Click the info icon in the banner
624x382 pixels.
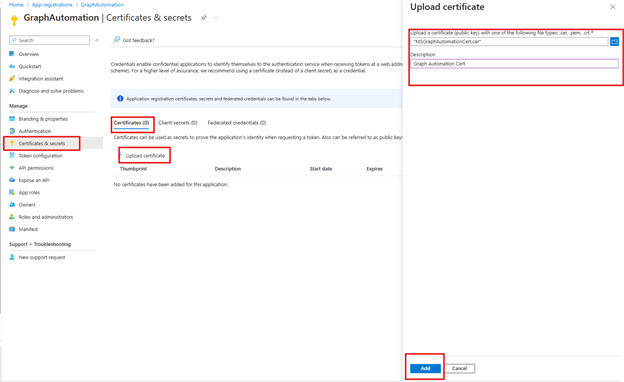(120, 98)
